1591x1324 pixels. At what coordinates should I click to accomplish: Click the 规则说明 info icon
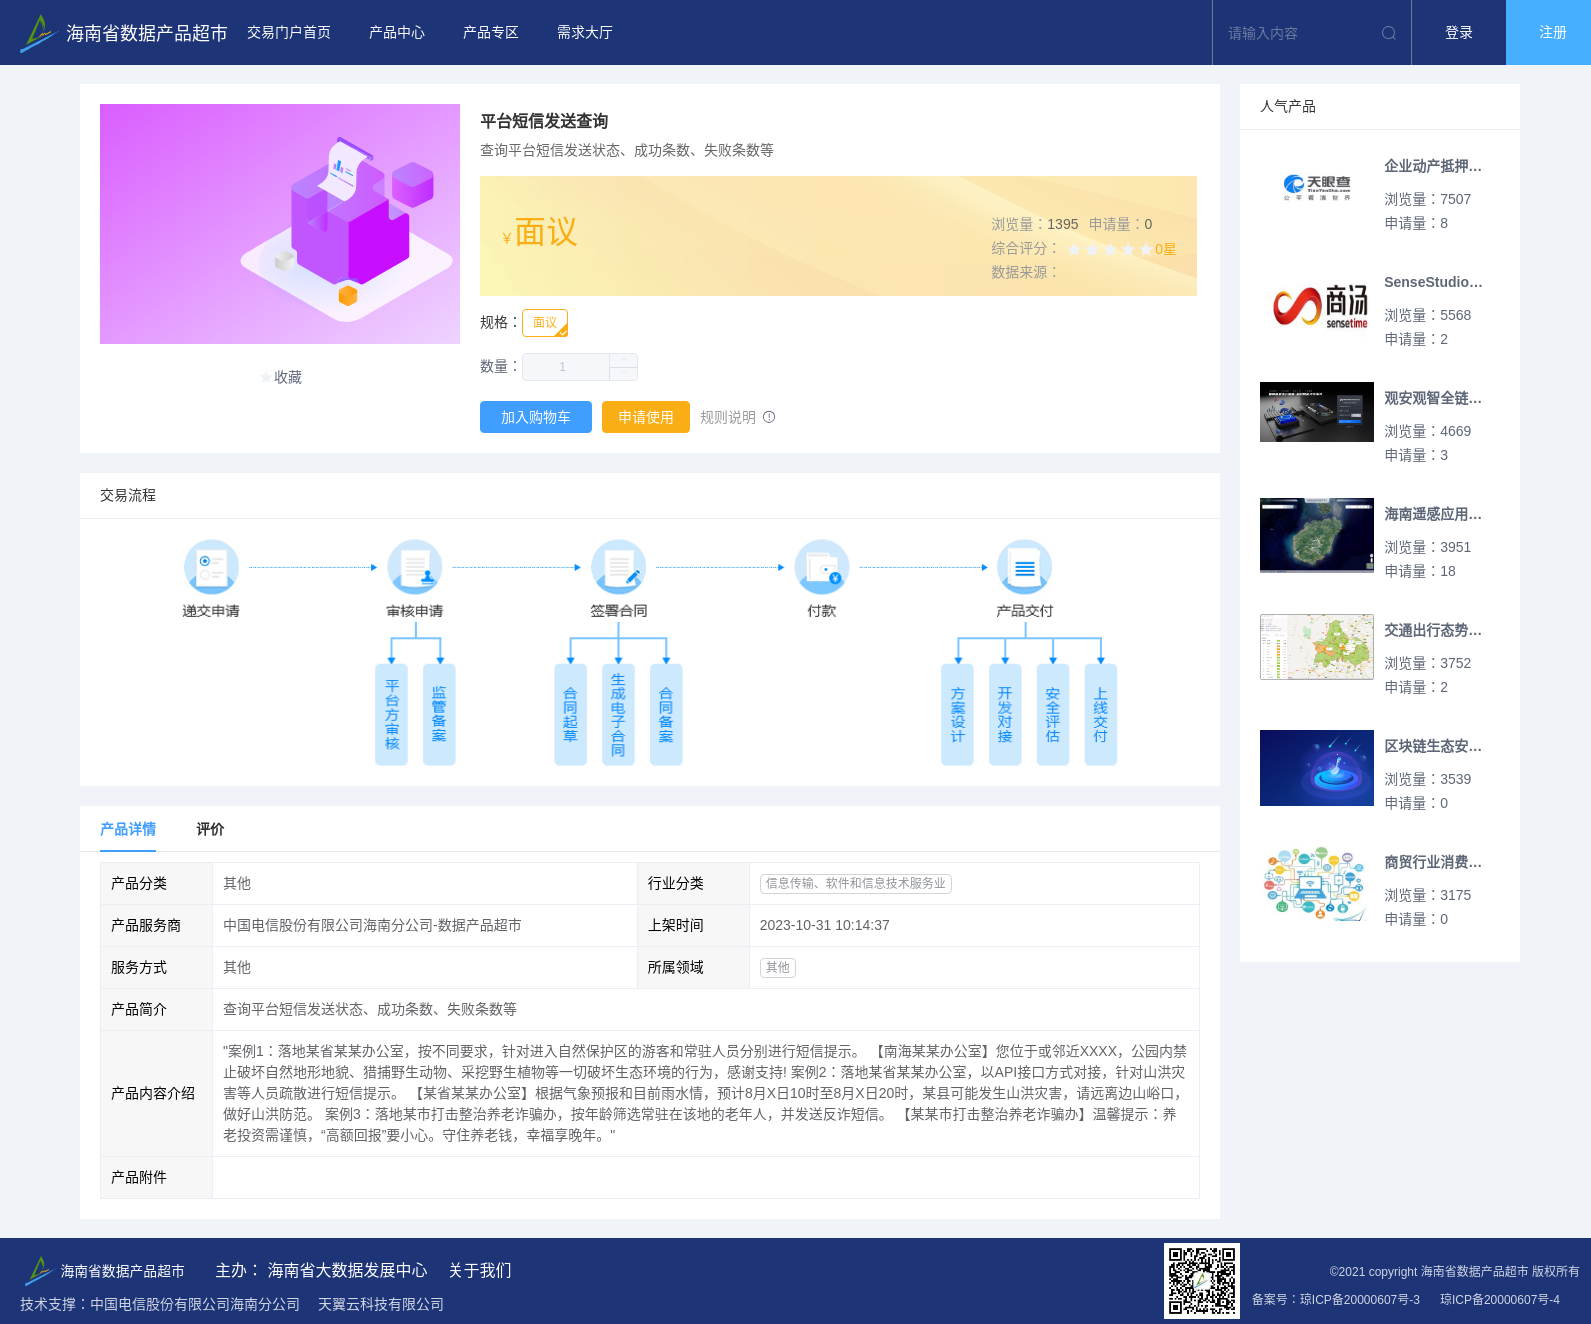point(769,417)
